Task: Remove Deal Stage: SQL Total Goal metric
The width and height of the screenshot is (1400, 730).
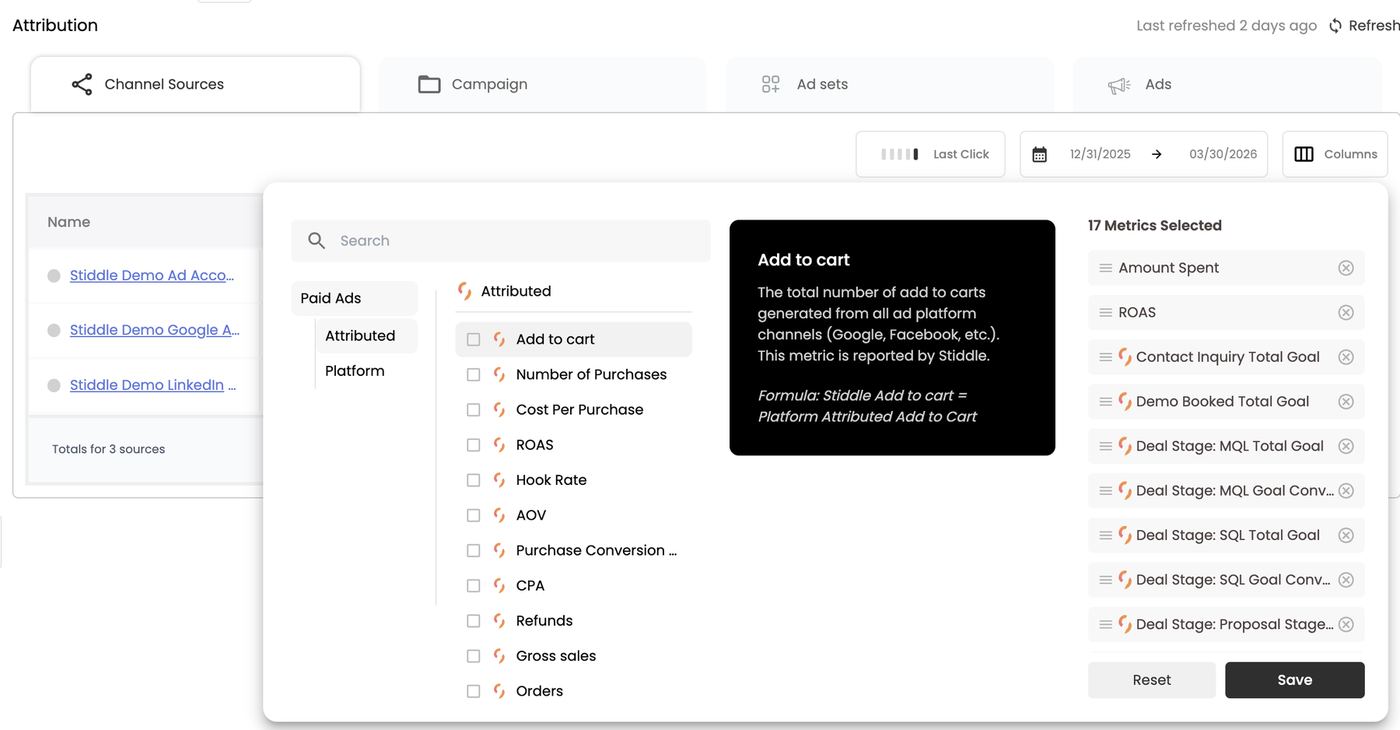Action: pyautogui.click(x=1346, y=535)
